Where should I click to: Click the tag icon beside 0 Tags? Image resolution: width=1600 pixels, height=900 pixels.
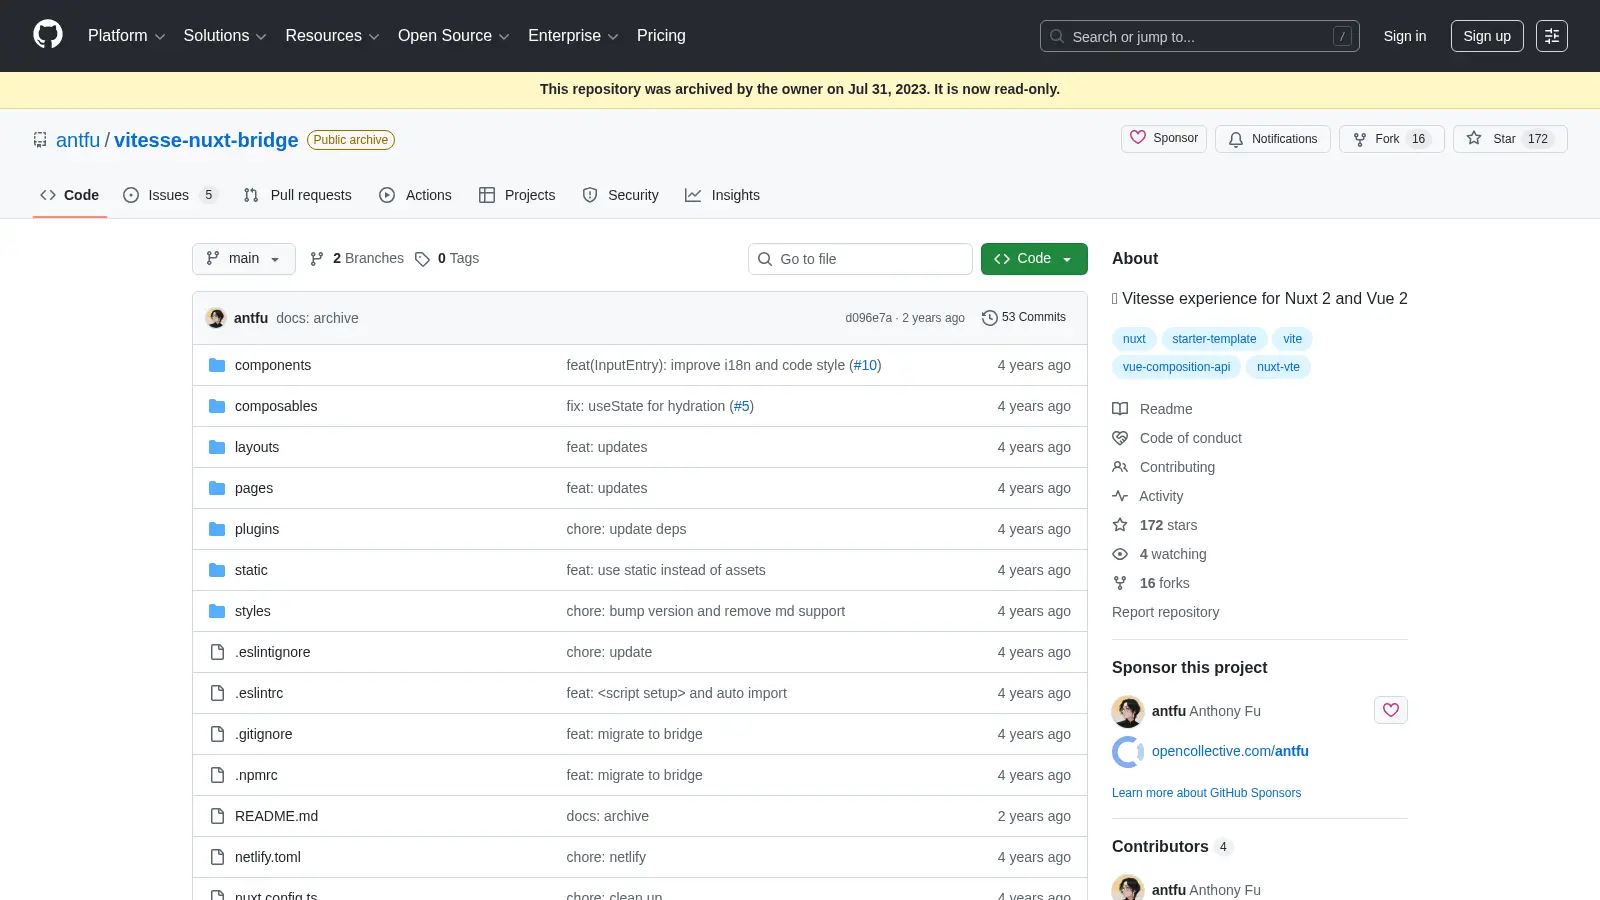click(422, 259)
